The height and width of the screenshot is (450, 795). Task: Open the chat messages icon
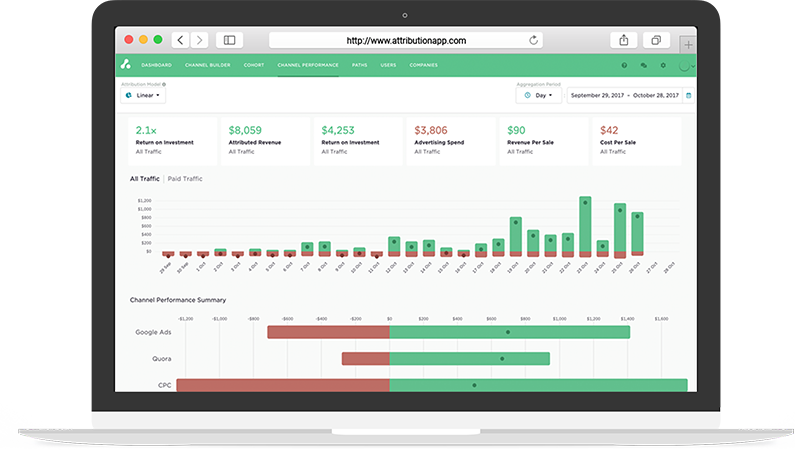643,65
